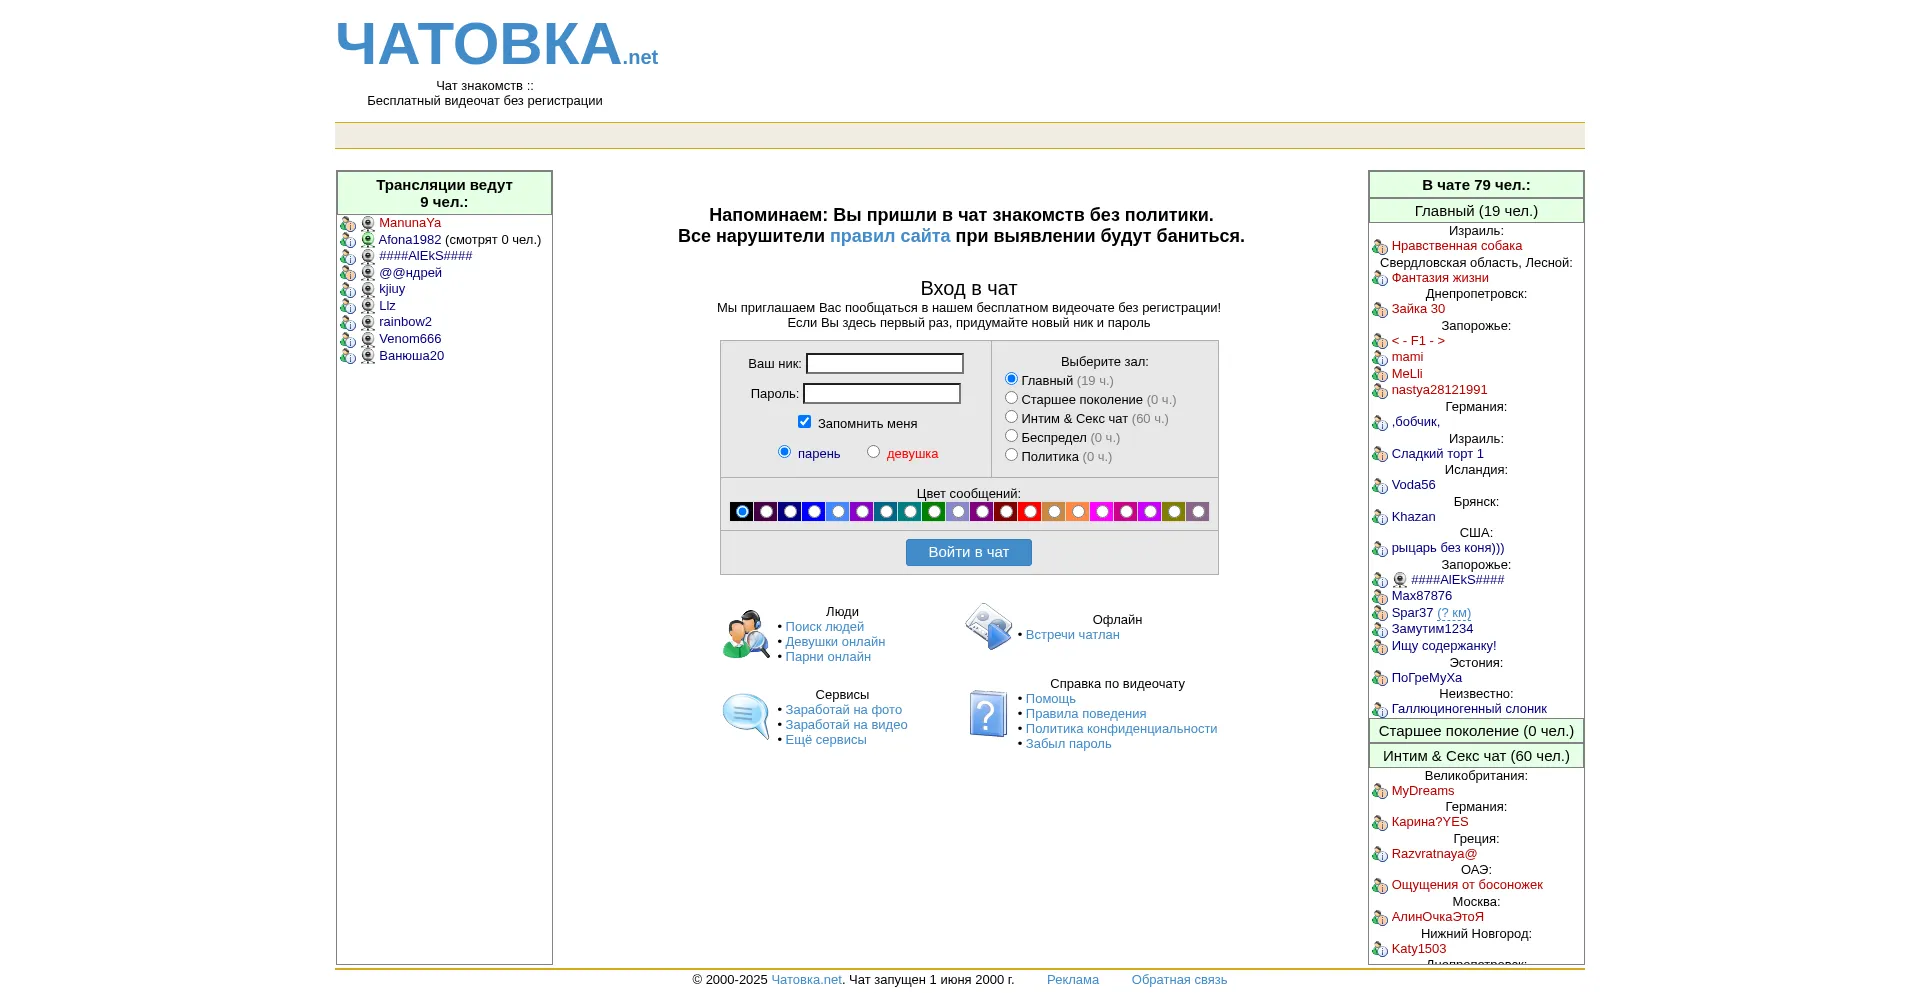The height and width of the screenshot is (993, 1920).
Task: Uncheck the Запомнить меня checkbox
Action: (x=804, y=421)
